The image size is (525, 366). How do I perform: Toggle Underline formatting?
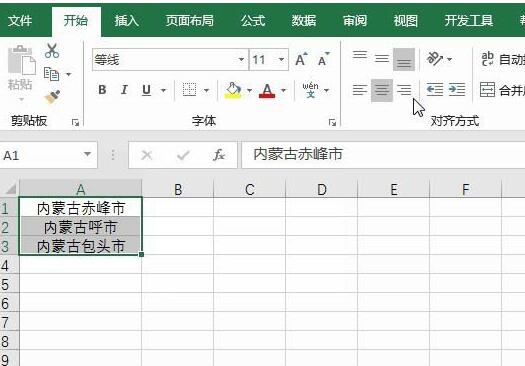pyautogui.click(x=146, y=90)
